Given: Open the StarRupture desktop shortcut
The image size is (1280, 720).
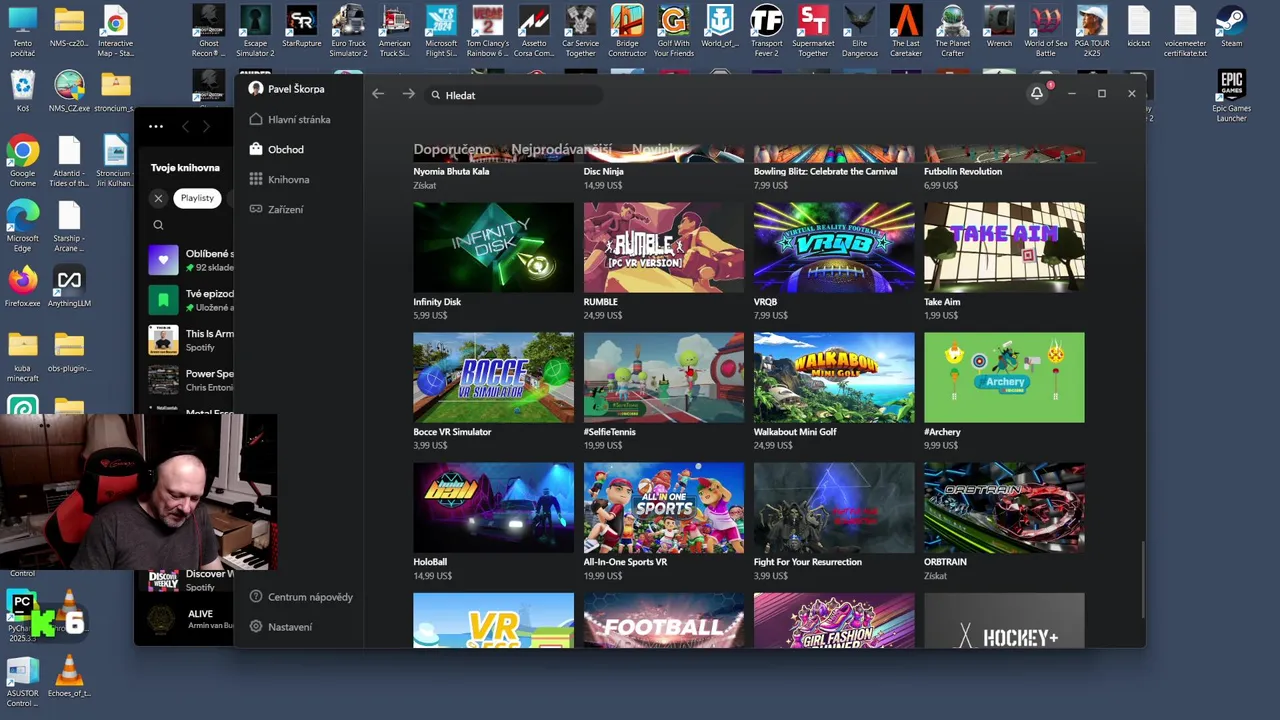Looking at the screenshot, I should click(x=301, y=26).
